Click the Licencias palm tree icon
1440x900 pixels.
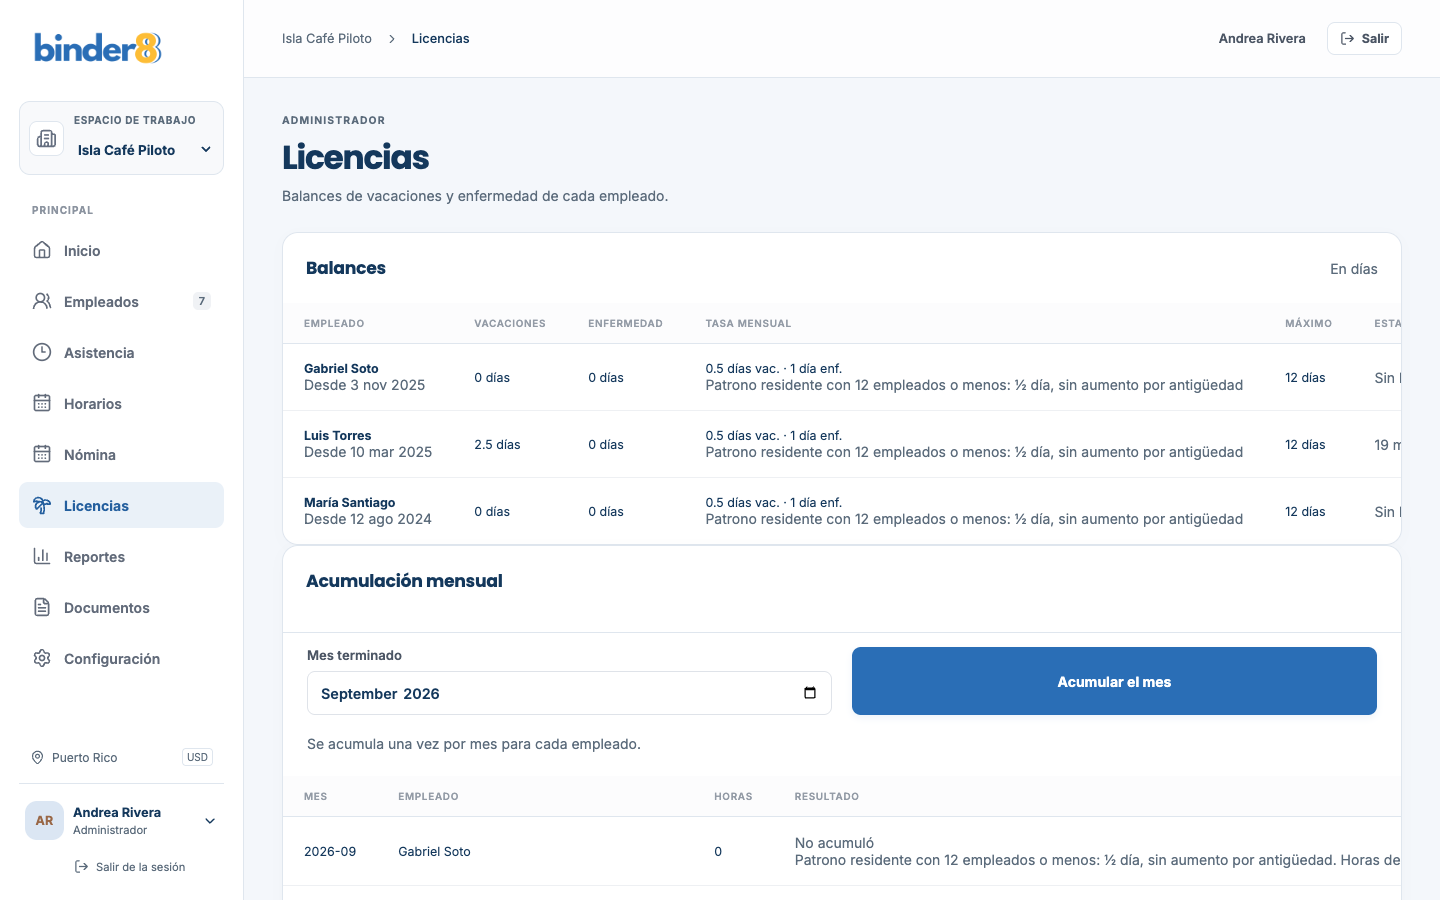coord(42,505)
